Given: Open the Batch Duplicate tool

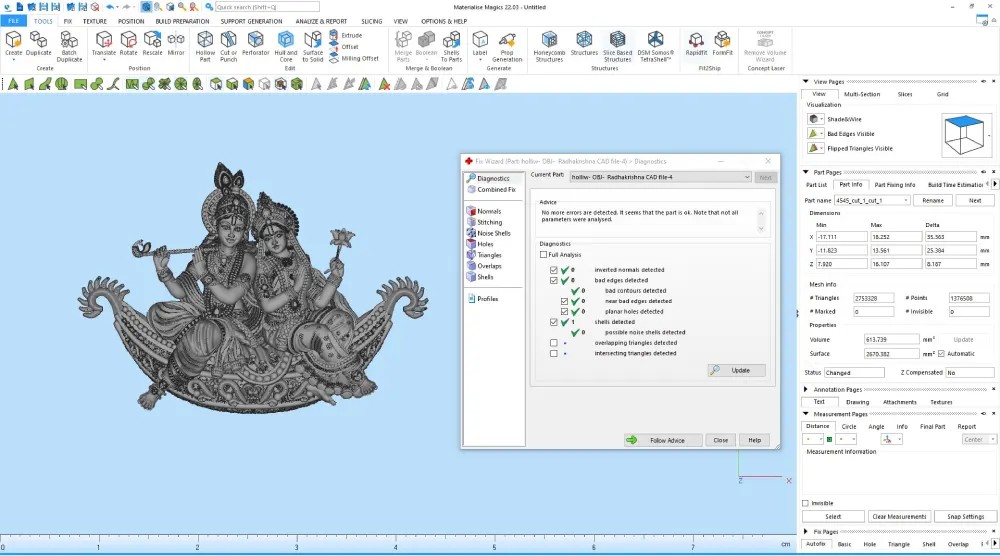Looking at the screenshot, I should tap(69, 47).
